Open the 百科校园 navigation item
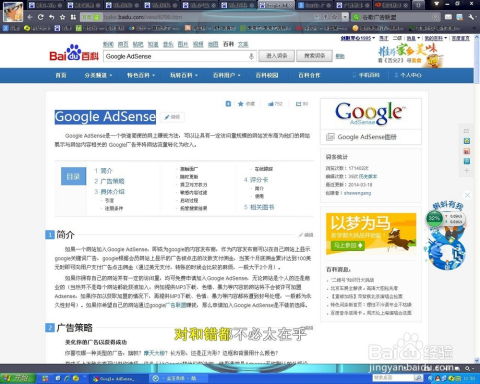This screenshot has height=384, width=480. tap(267, 76)
